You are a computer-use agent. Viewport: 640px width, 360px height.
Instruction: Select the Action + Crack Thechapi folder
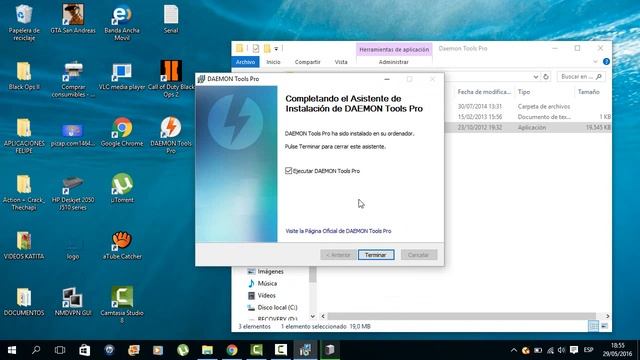tap(24, 192)
